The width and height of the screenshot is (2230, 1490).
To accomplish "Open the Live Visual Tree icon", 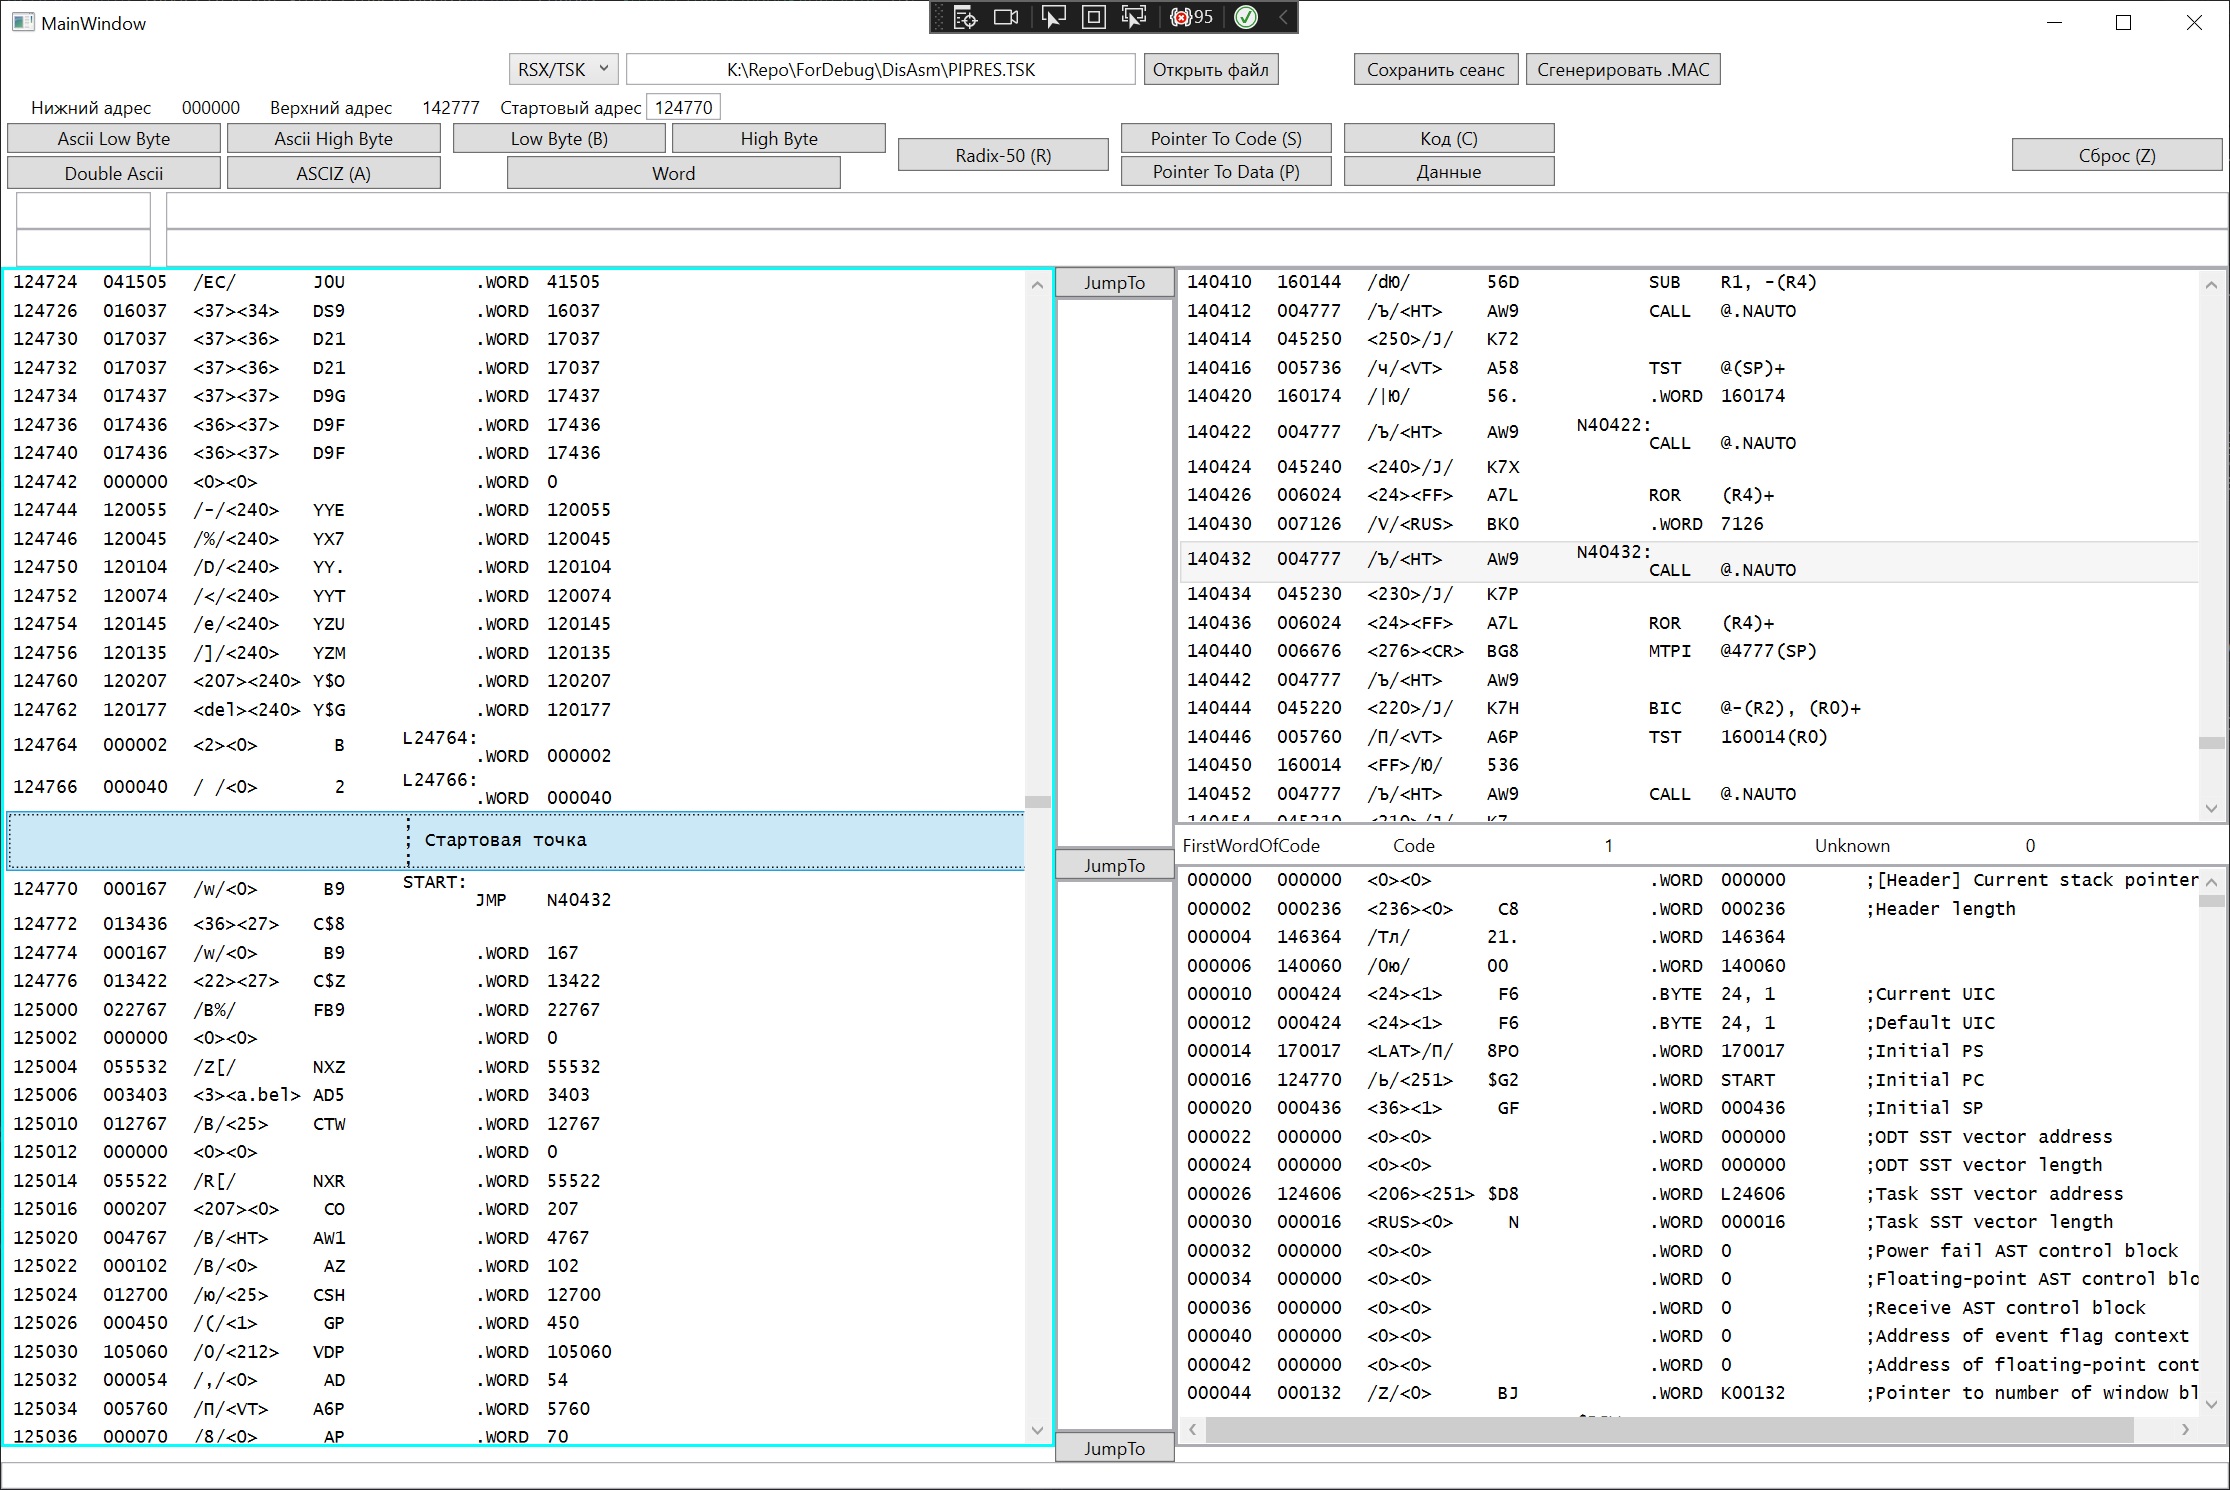I will click(965, 17).
